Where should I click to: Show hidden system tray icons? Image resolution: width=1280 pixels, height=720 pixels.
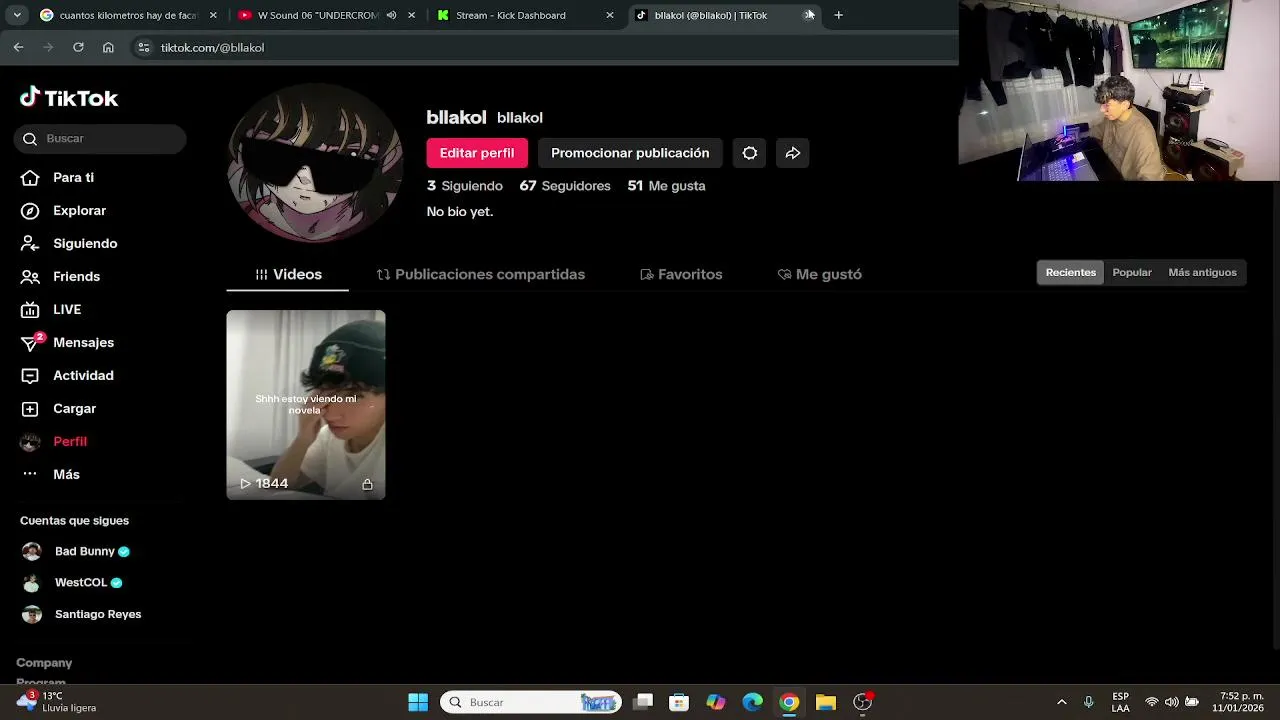pos(1062,702)
